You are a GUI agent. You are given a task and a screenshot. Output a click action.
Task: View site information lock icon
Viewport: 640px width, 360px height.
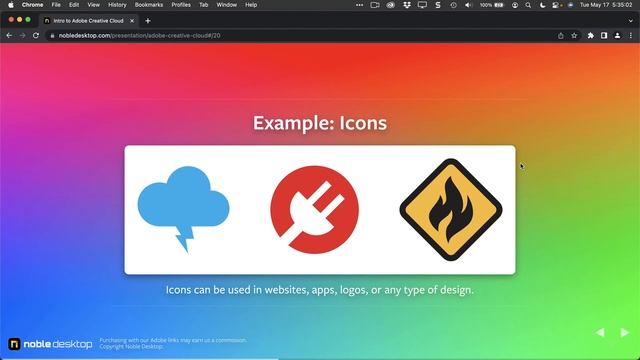pos(52,36)
